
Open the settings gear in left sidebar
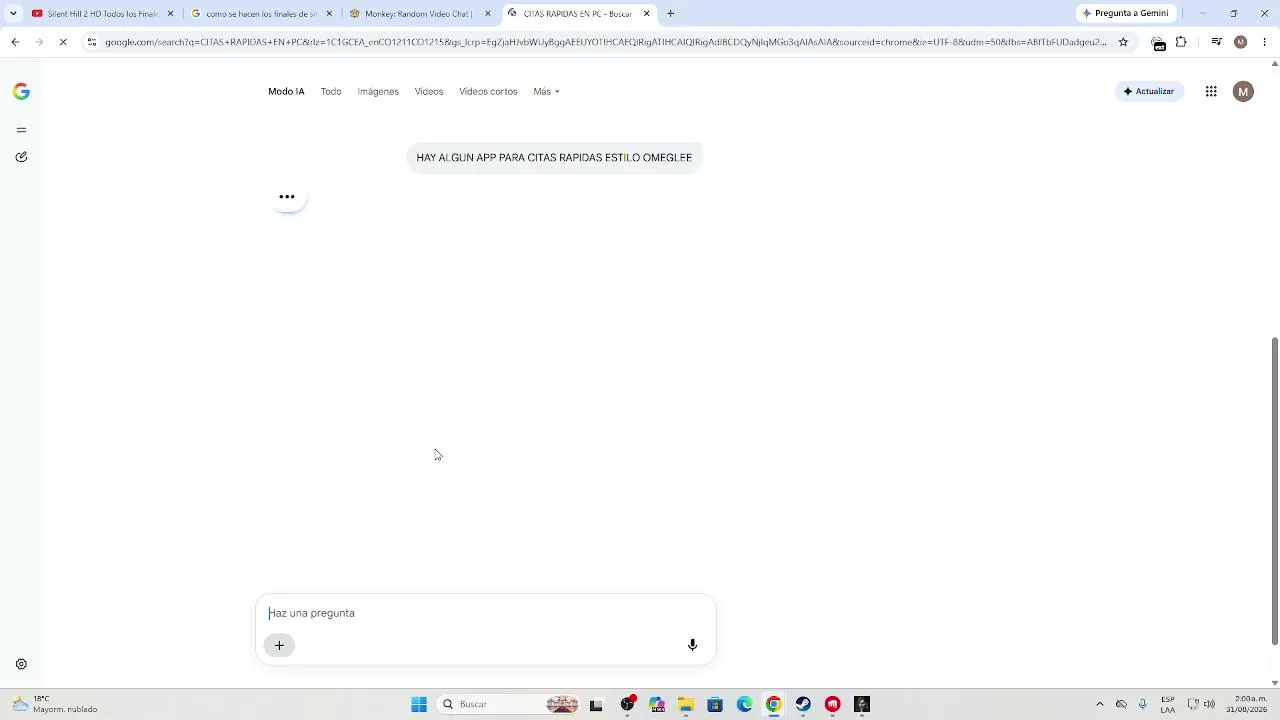point(21,664)
